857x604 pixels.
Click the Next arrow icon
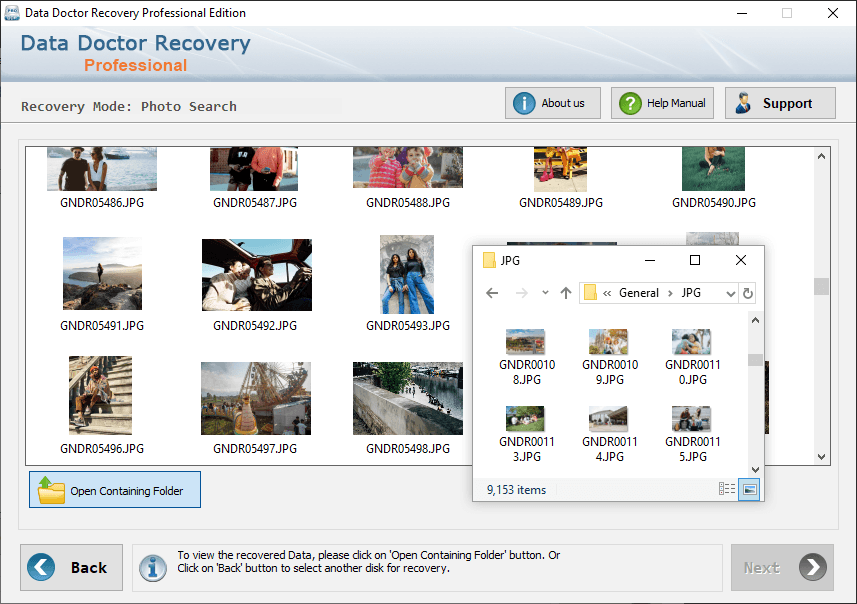(x=813, y=567)
